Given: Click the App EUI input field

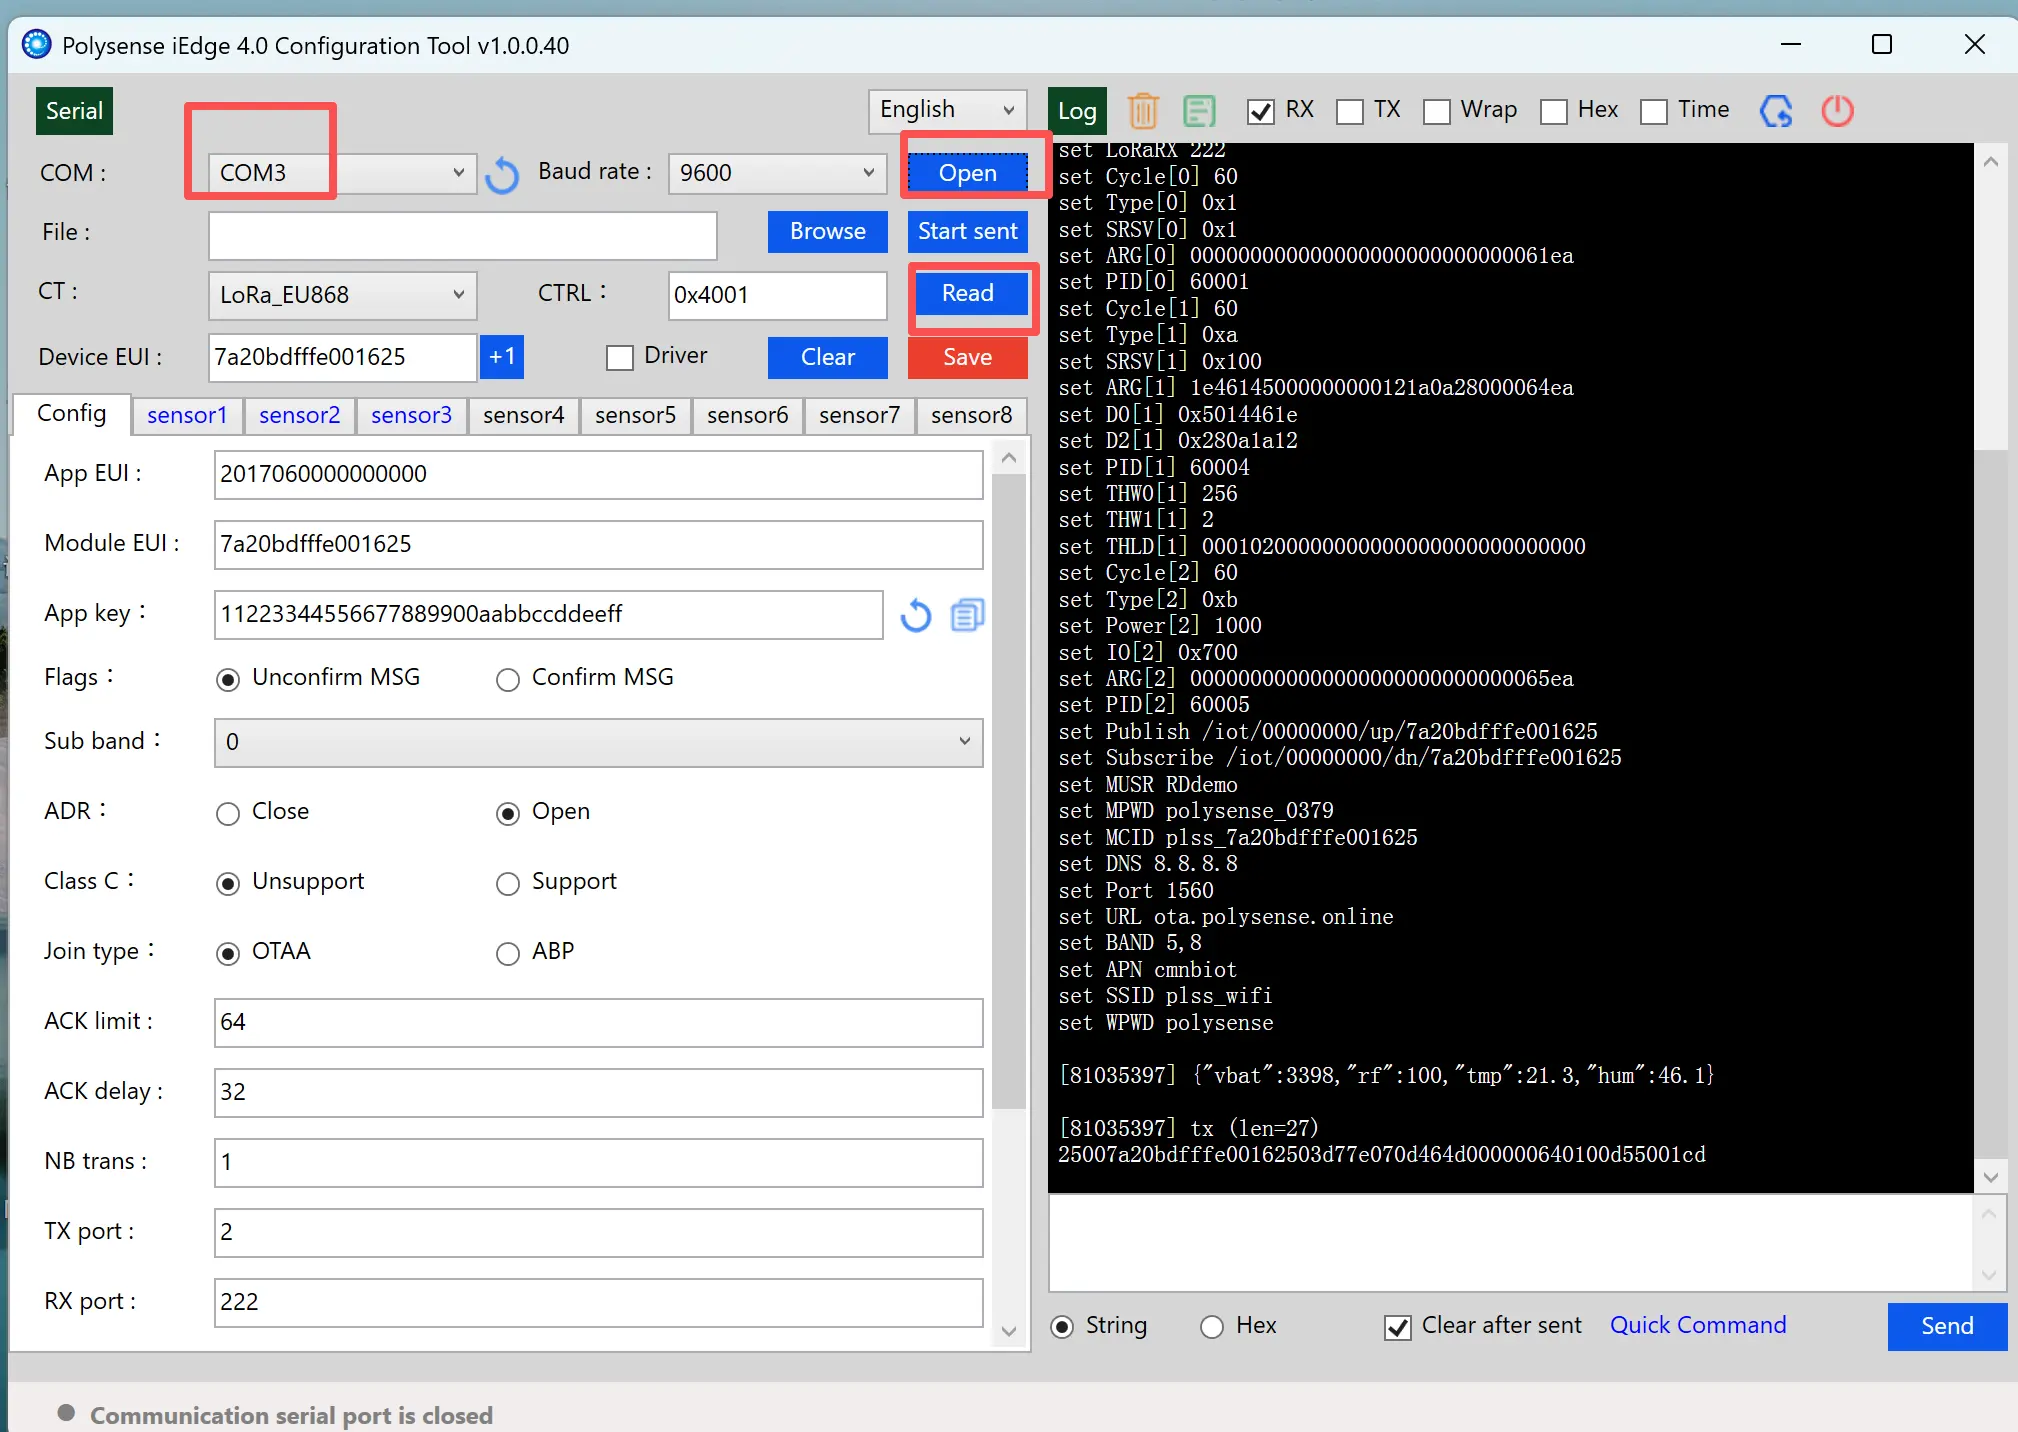Looking at the screenshot, I should pyautogui.click(x=598, y=475).
